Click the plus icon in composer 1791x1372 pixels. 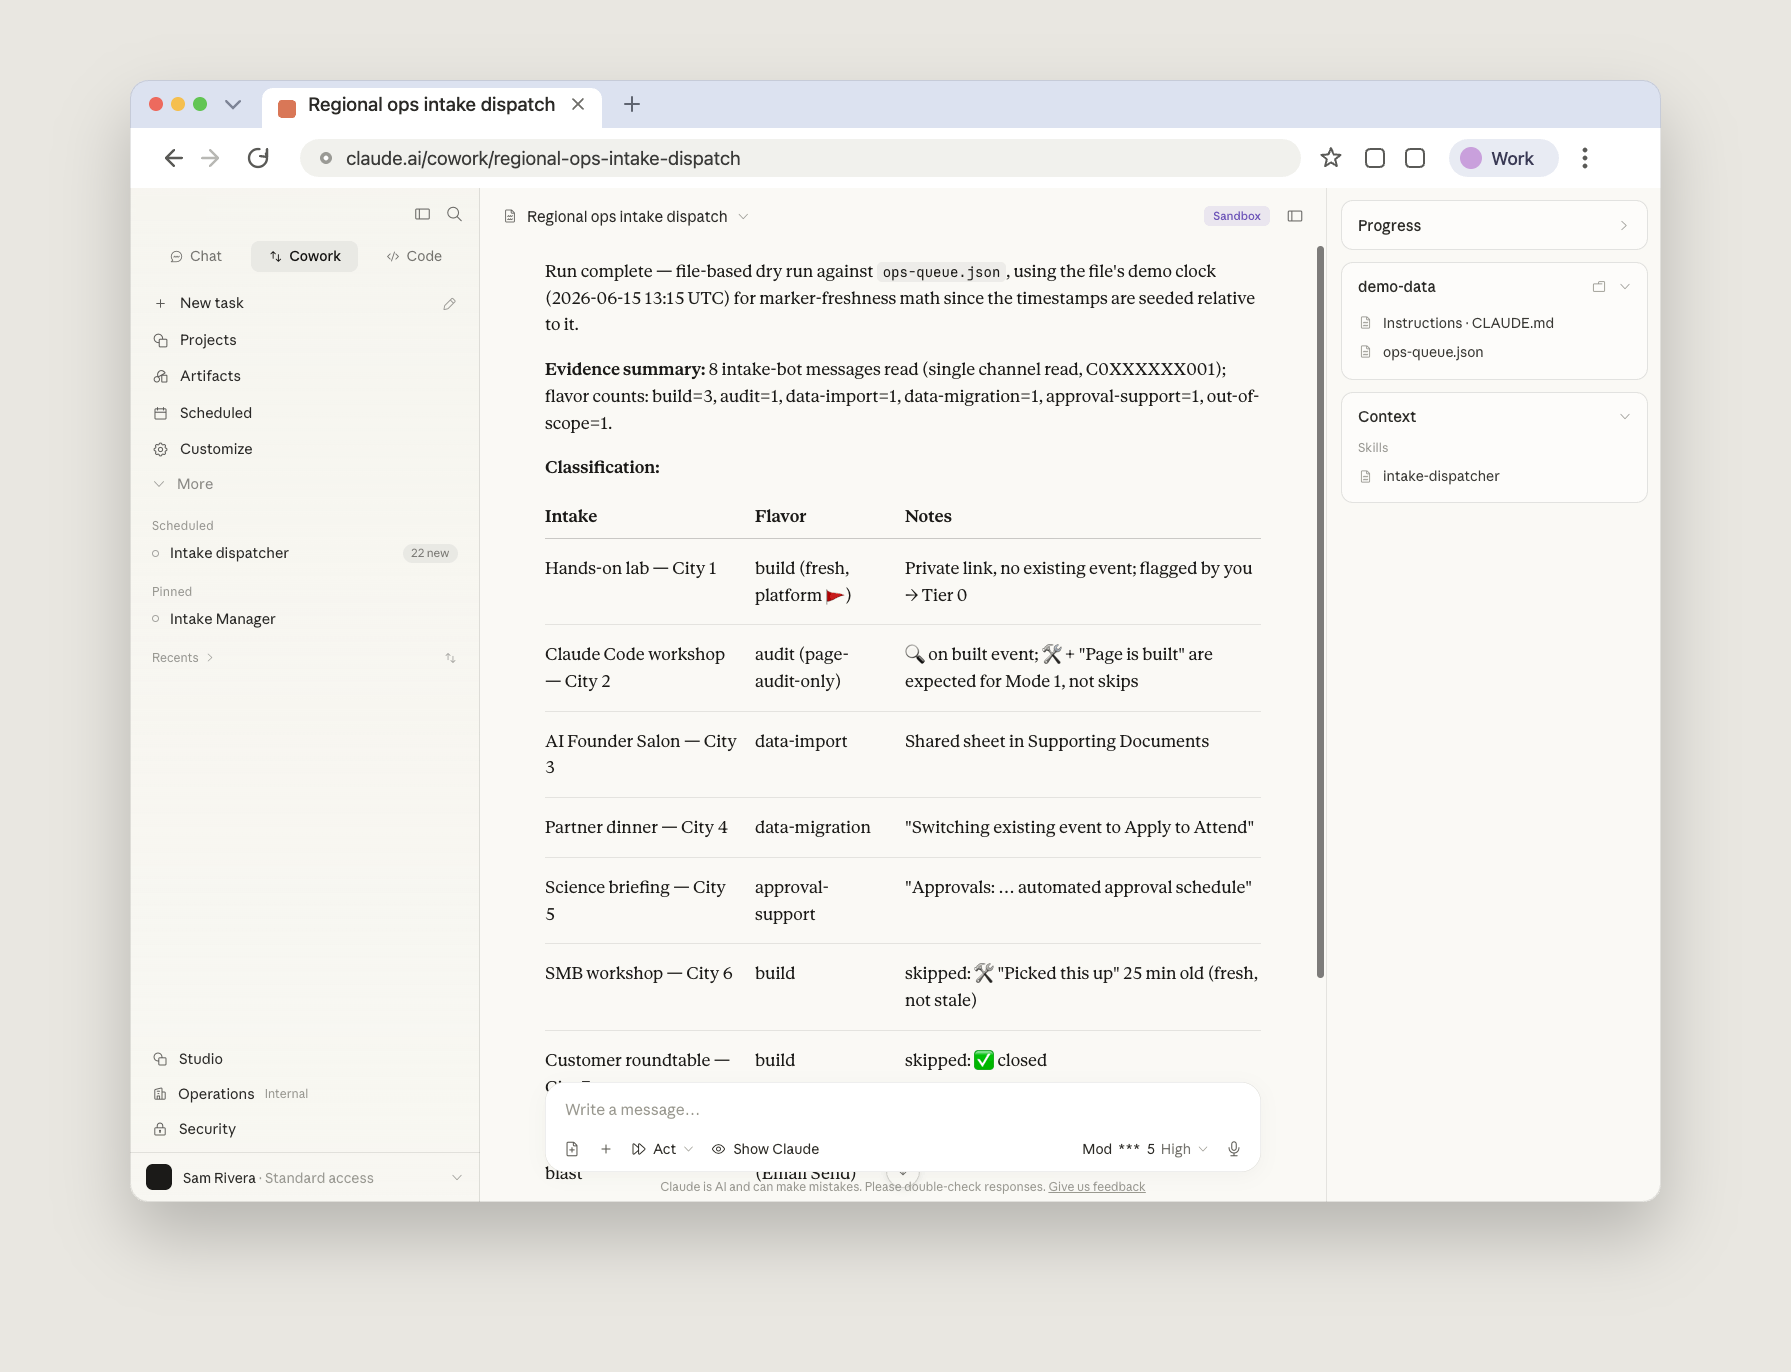(x=606, y=1149)
